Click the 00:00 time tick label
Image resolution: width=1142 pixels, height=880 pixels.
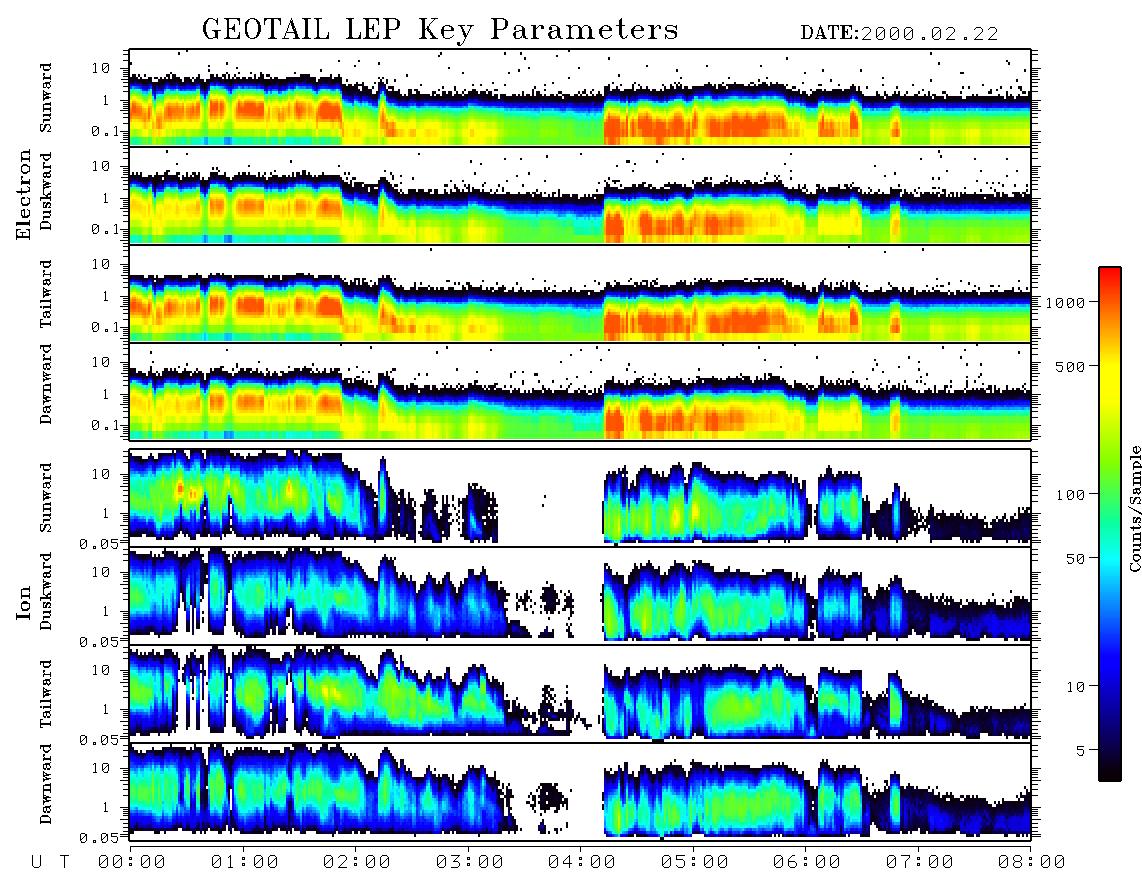132,863
